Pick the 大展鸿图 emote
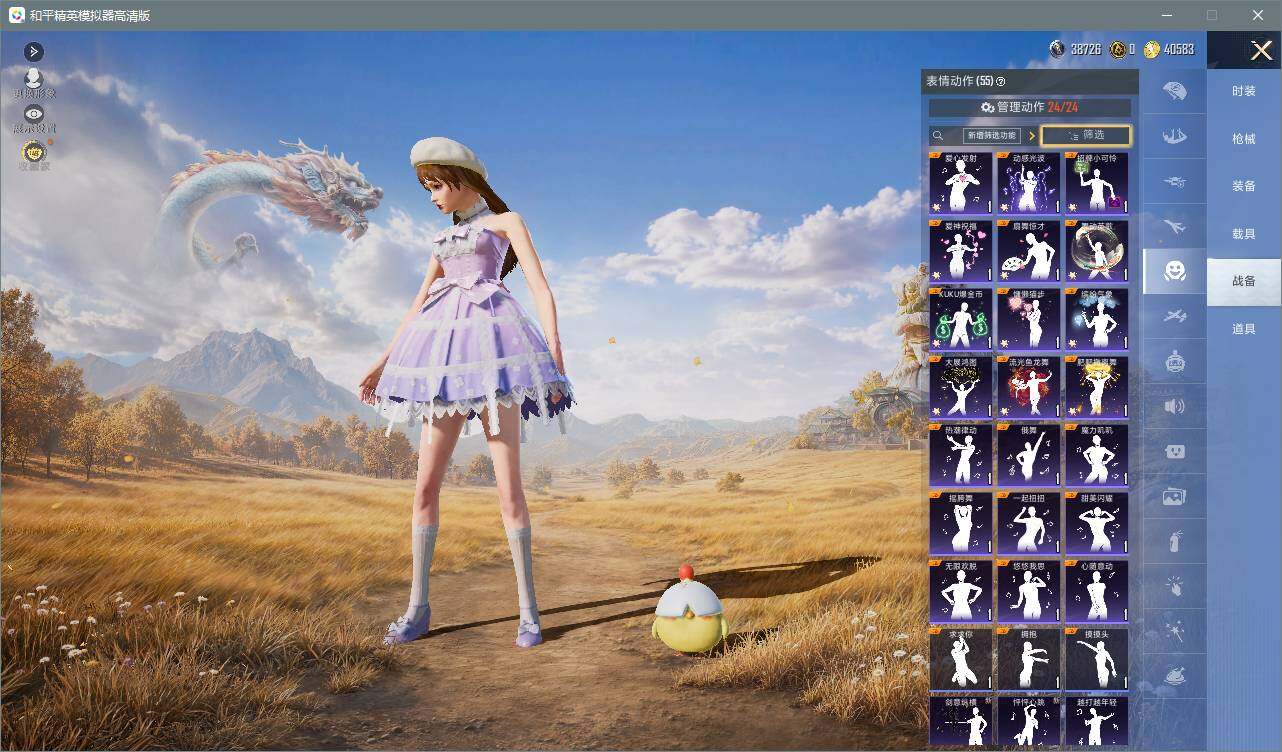Viewport: 1282px width, 752px height. coord(961,387)
